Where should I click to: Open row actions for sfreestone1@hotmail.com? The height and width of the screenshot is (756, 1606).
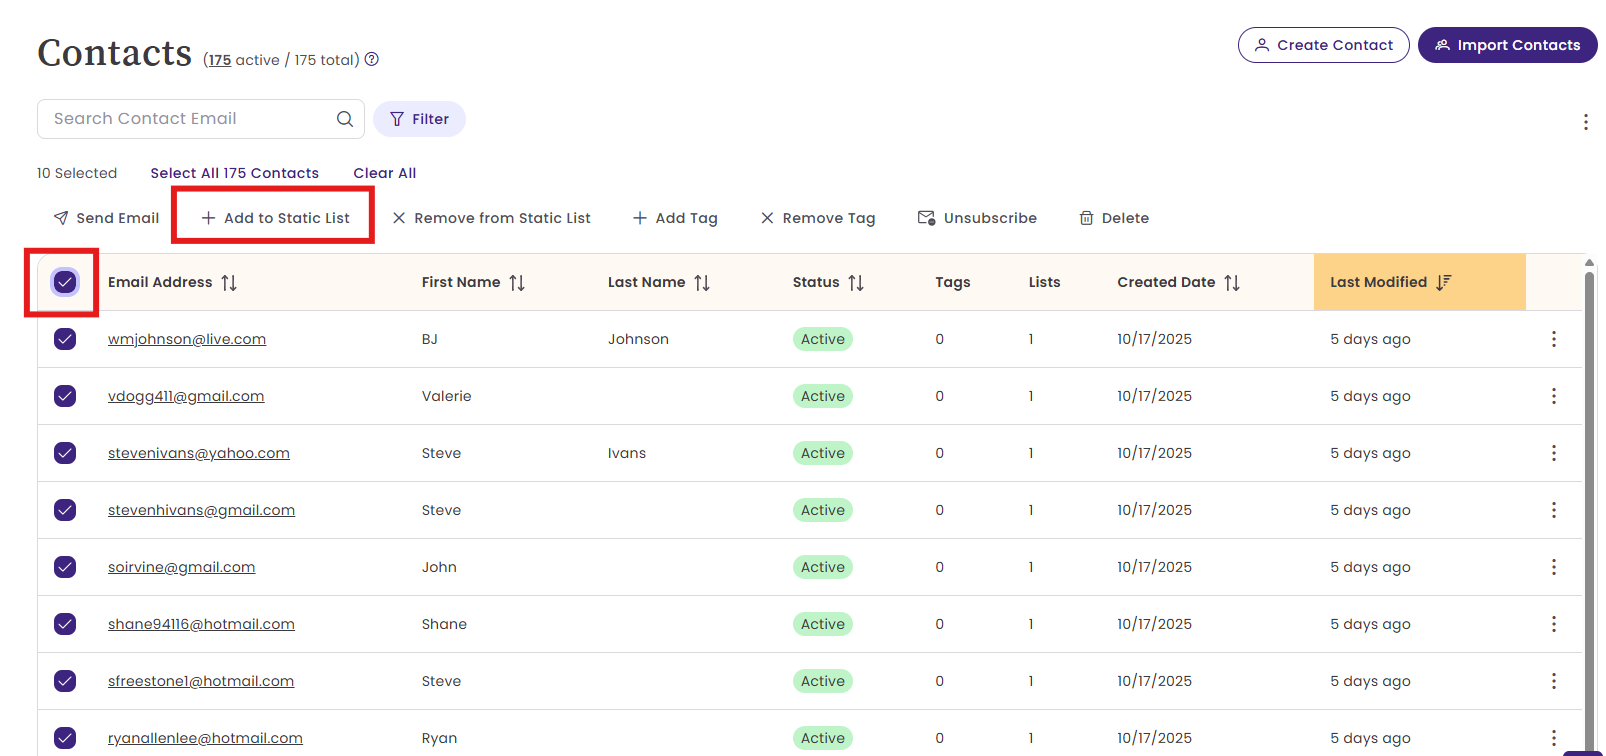(x=1554, y=681)
